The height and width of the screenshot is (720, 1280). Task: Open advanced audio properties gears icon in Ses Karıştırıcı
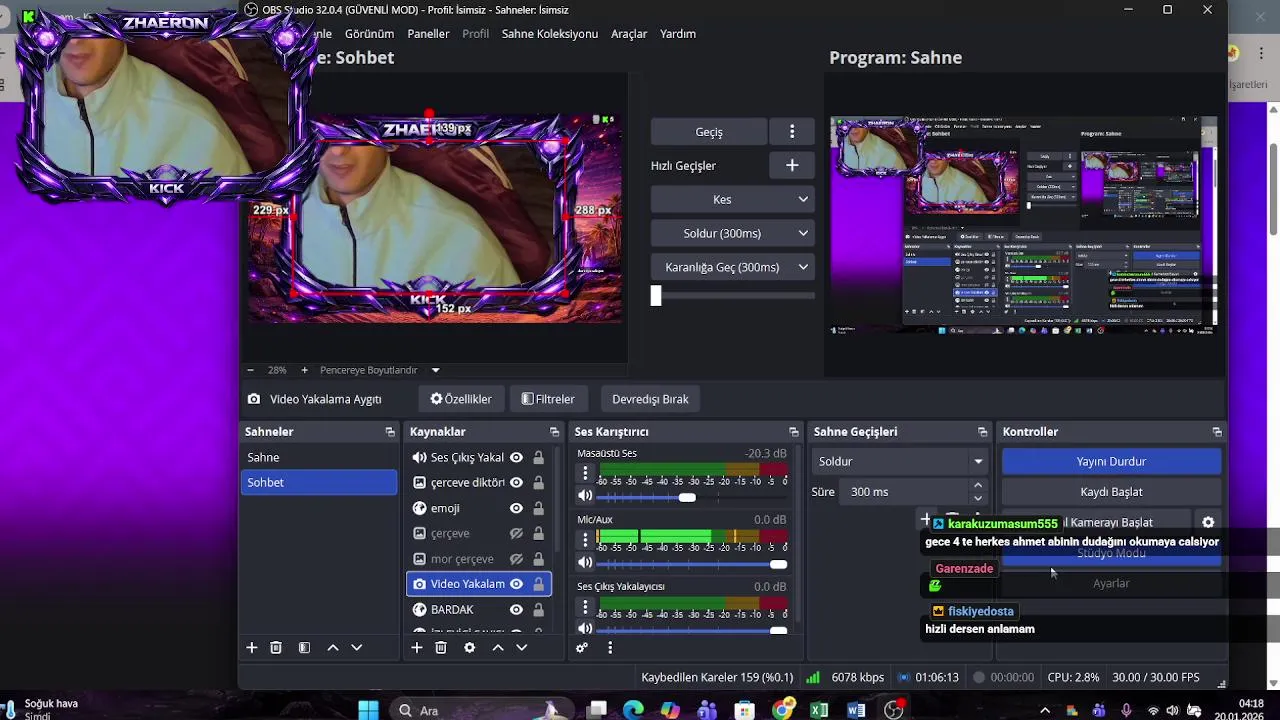coord(582,648)
